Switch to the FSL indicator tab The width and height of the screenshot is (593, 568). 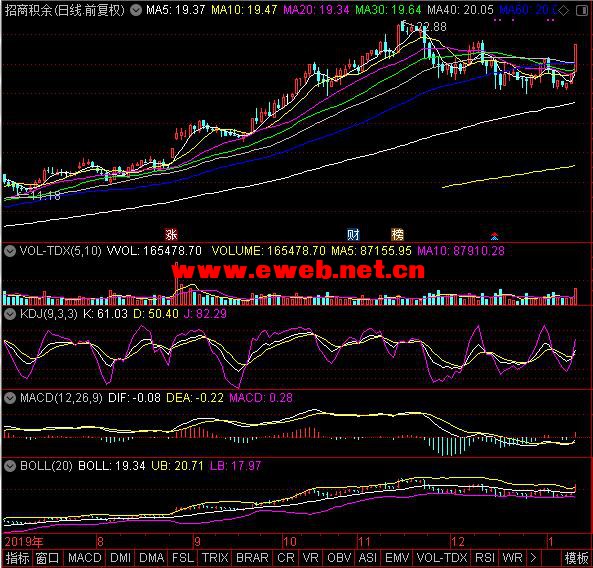click(x=183, y=558)
